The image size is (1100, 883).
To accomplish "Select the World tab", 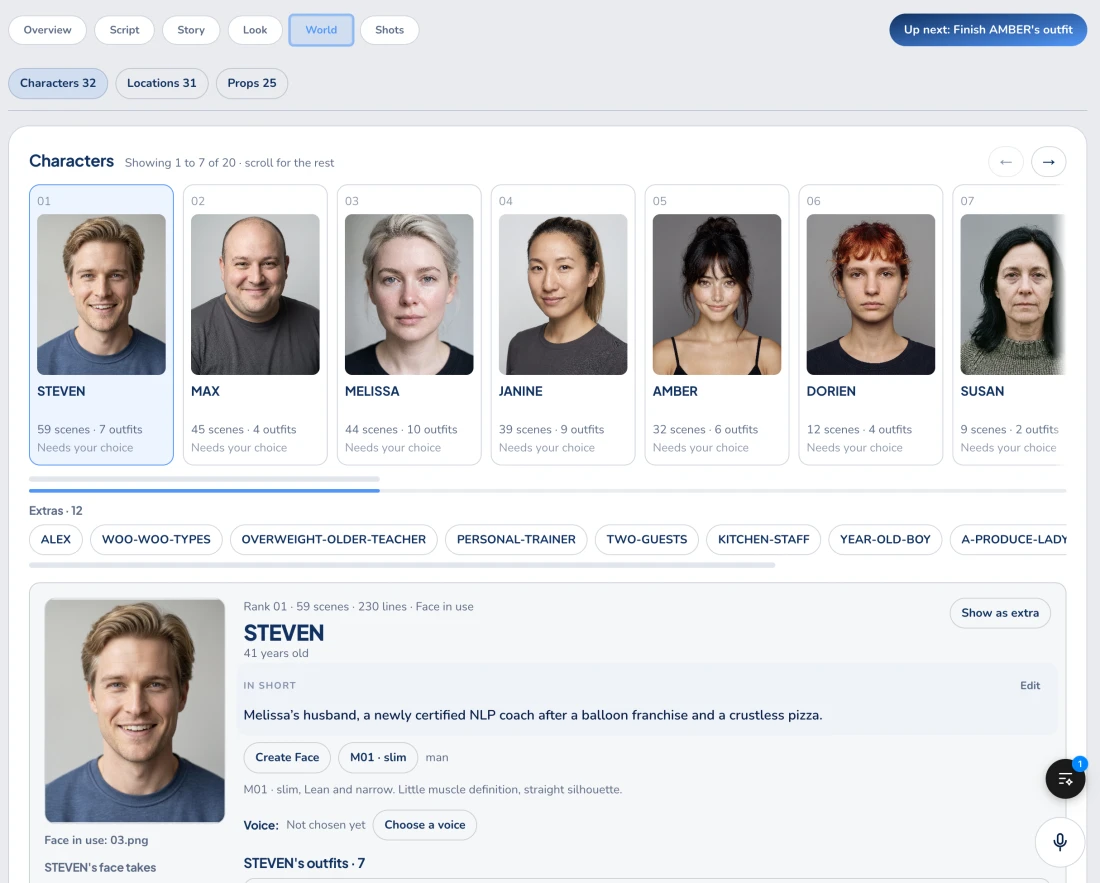I will click(321, 30).
